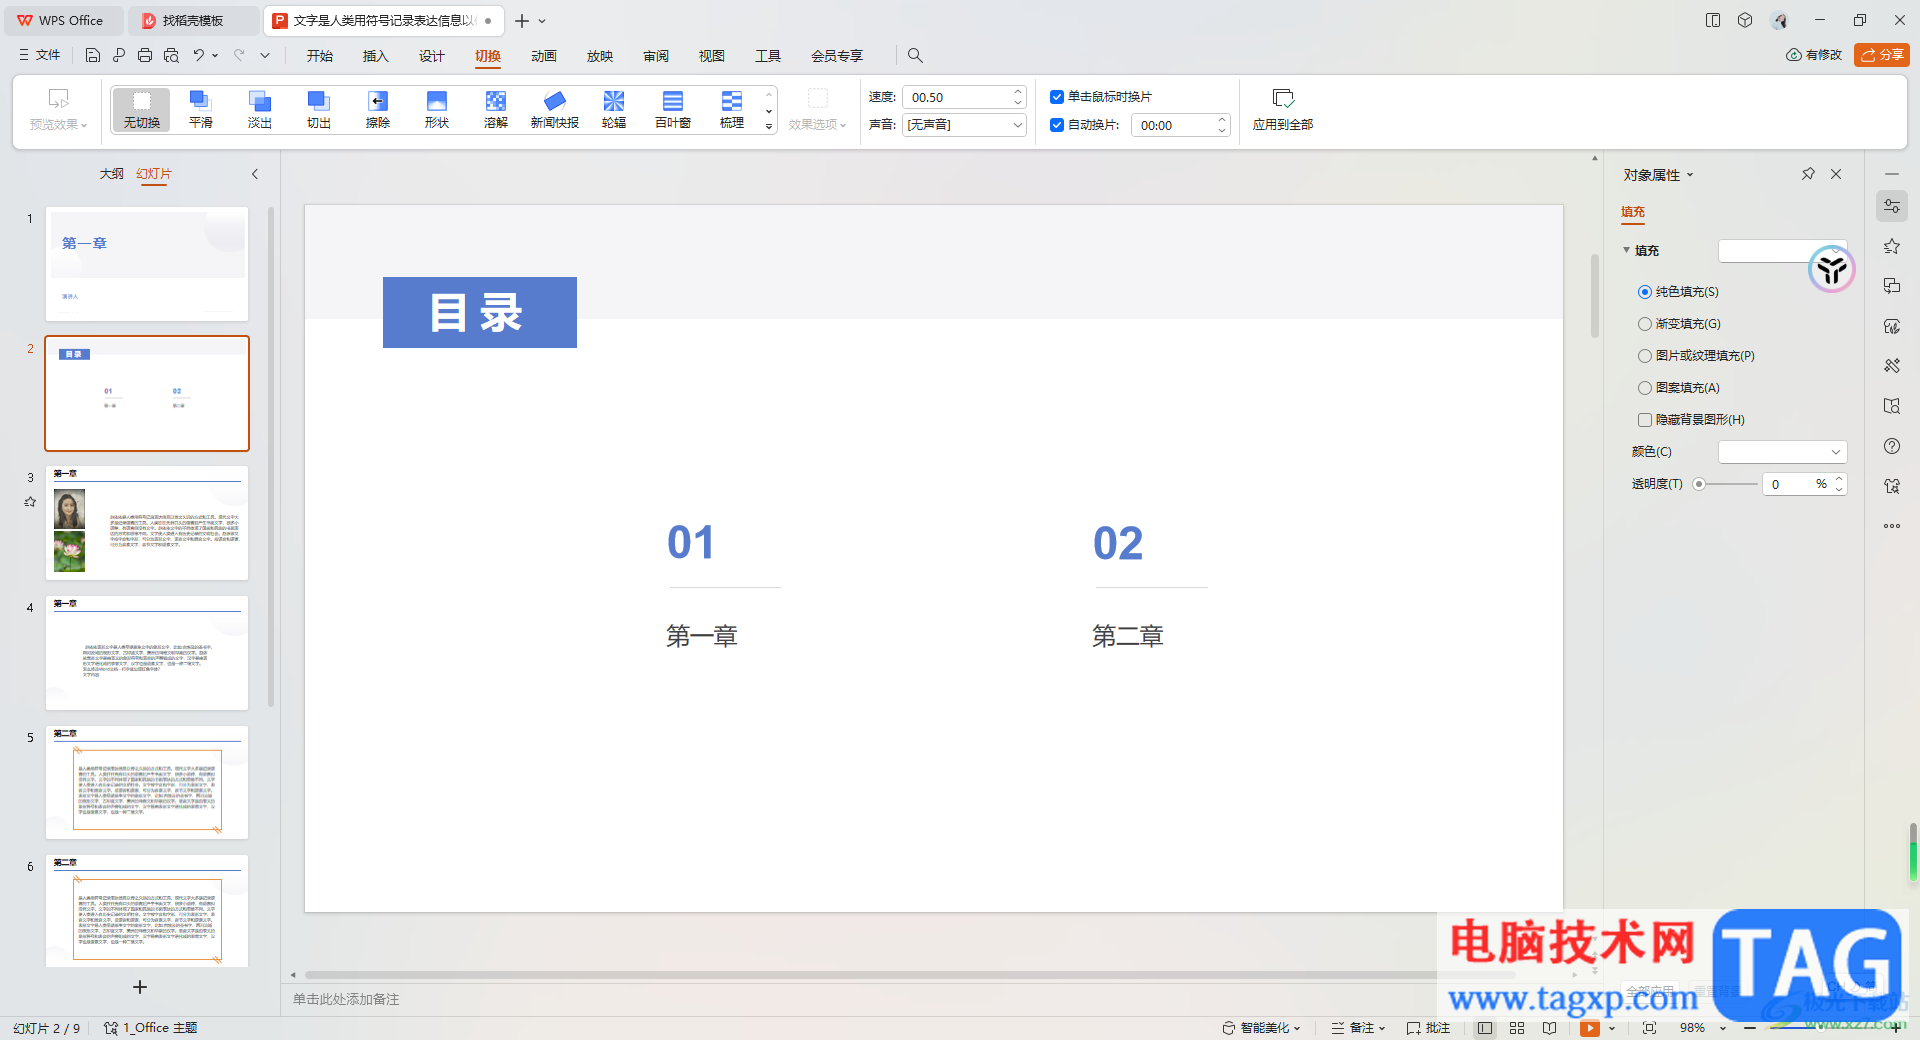Image resolution: width=1920 pixels, height=1040 pixels.
Task: Select 渐变填充 gradient fill option
Action: 1680,324
